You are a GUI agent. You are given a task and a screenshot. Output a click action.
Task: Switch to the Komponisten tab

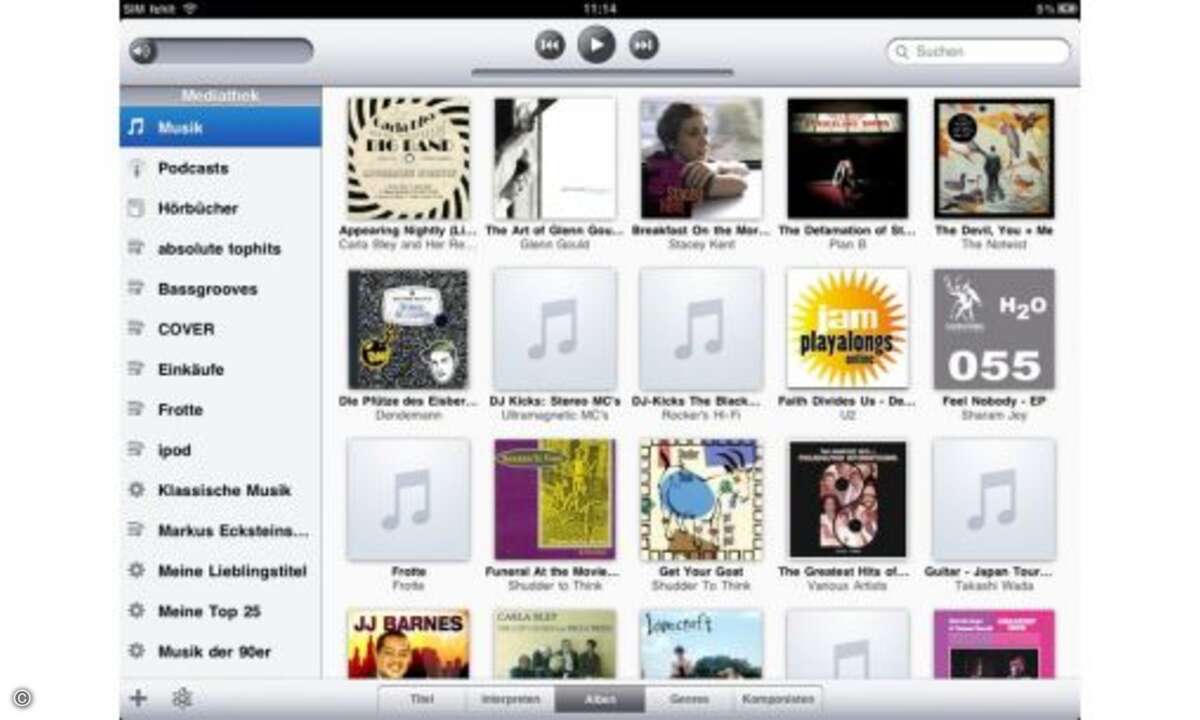click(778, 699)
